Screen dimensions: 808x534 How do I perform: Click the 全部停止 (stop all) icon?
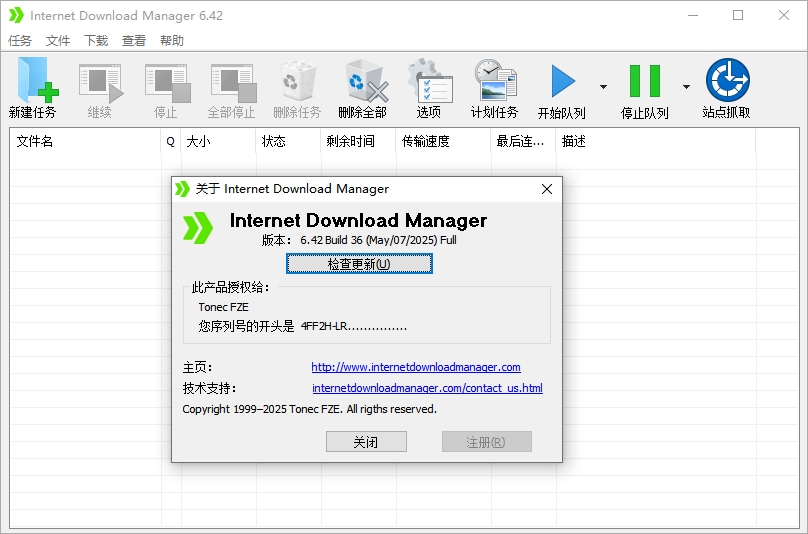[x=233, y=82]
